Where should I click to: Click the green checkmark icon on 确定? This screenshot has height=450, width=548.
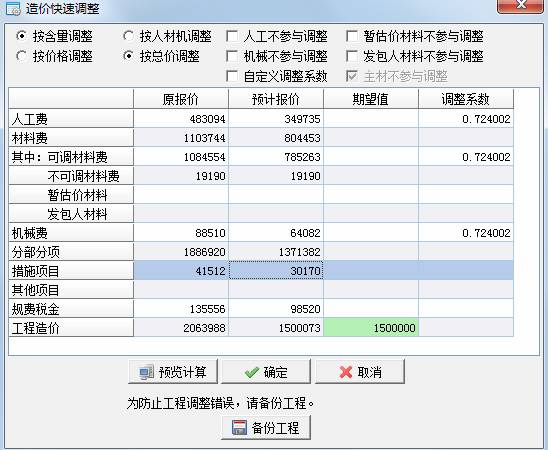point(252,372)
